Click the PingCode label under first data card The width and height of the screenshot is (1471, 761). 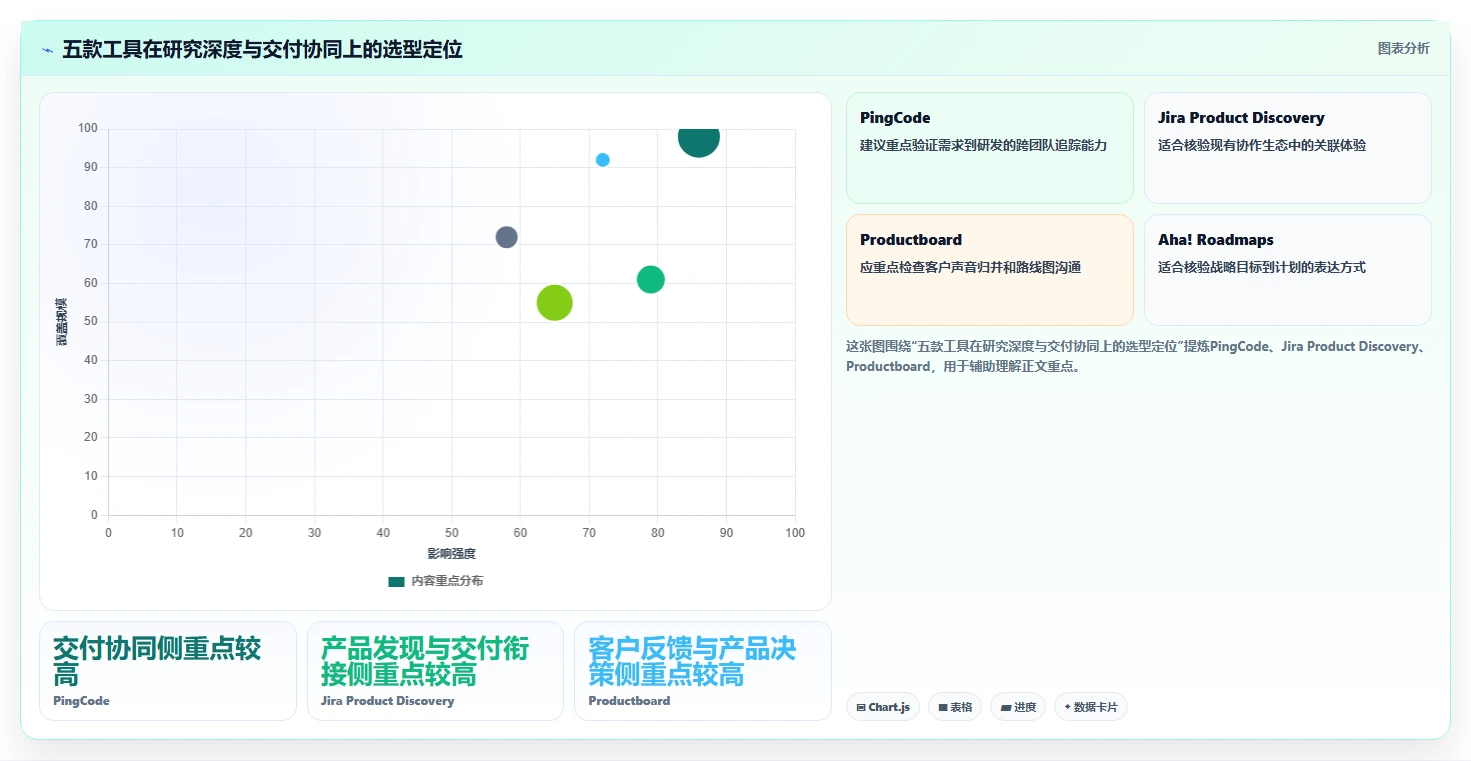click(x=81, y=701)
